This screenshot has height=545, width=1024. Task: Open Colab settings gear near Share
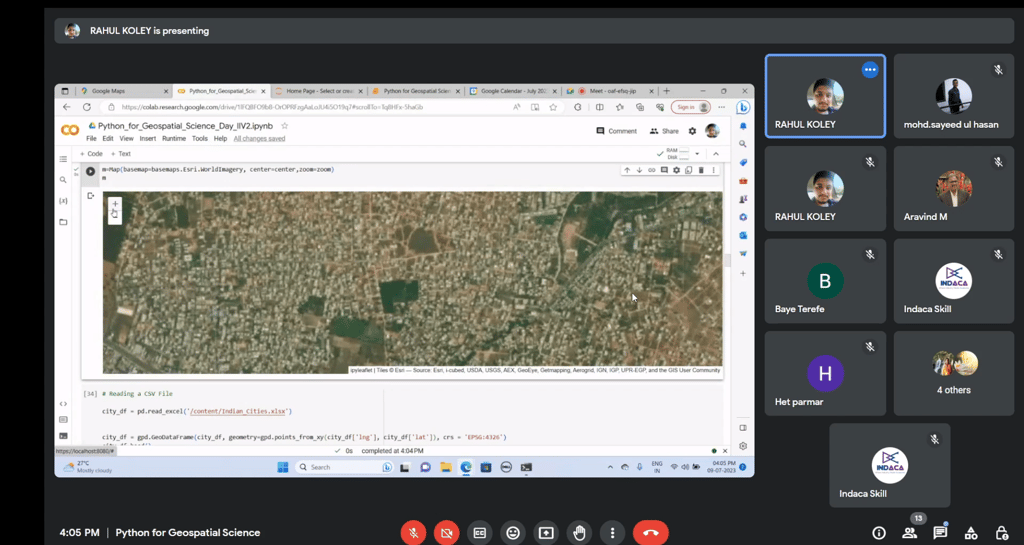692,131
